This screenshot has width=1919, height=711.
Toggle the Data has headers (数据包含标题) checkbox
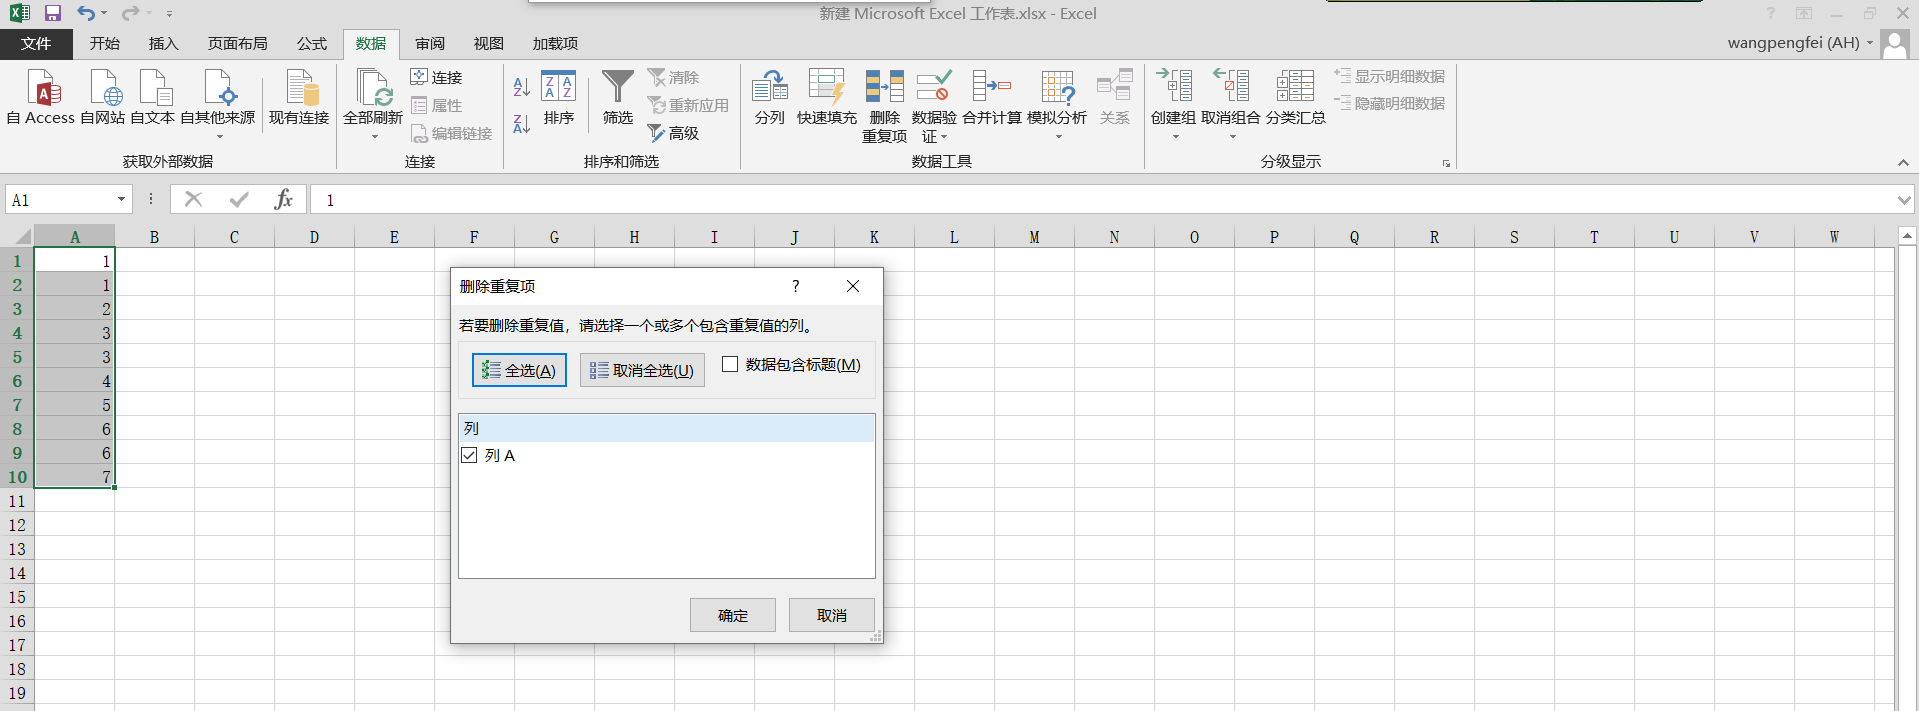coord(730,364)
